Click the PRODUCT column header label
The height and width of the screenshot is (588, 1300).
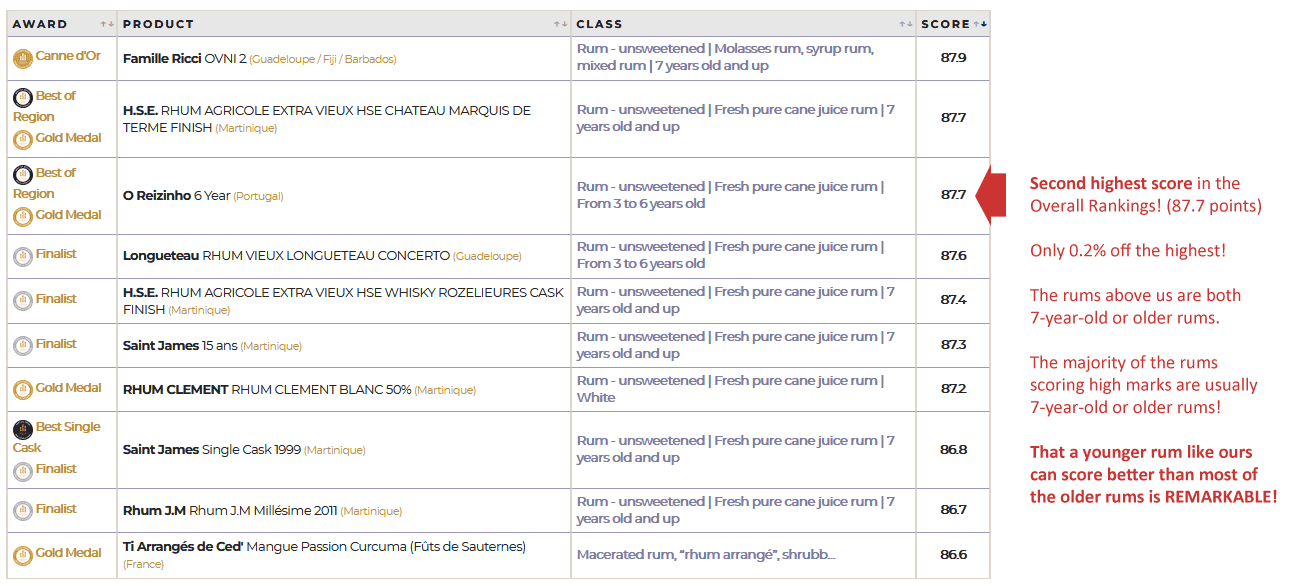[x=159, y=24]
